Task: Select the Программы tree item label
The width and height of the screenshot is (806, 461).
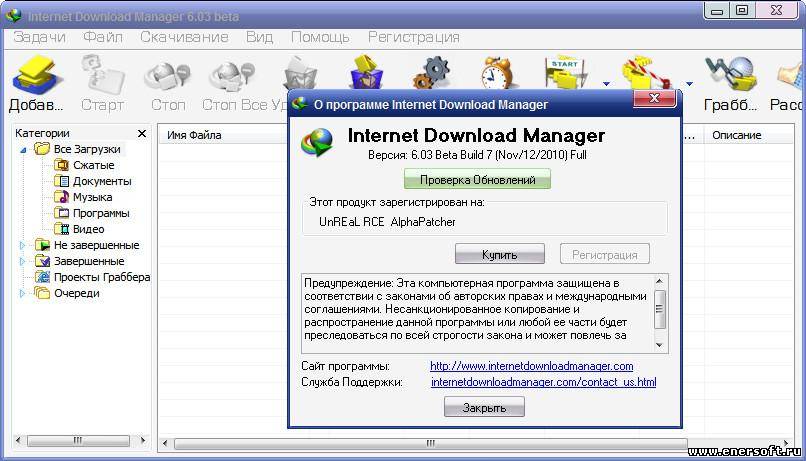Action: pos(101,213)
